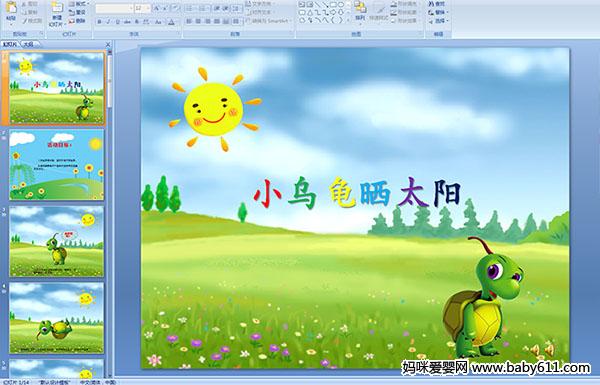Click the strikethrough text icon
Viewport: 600px width, 385px height.
[127, 22]
